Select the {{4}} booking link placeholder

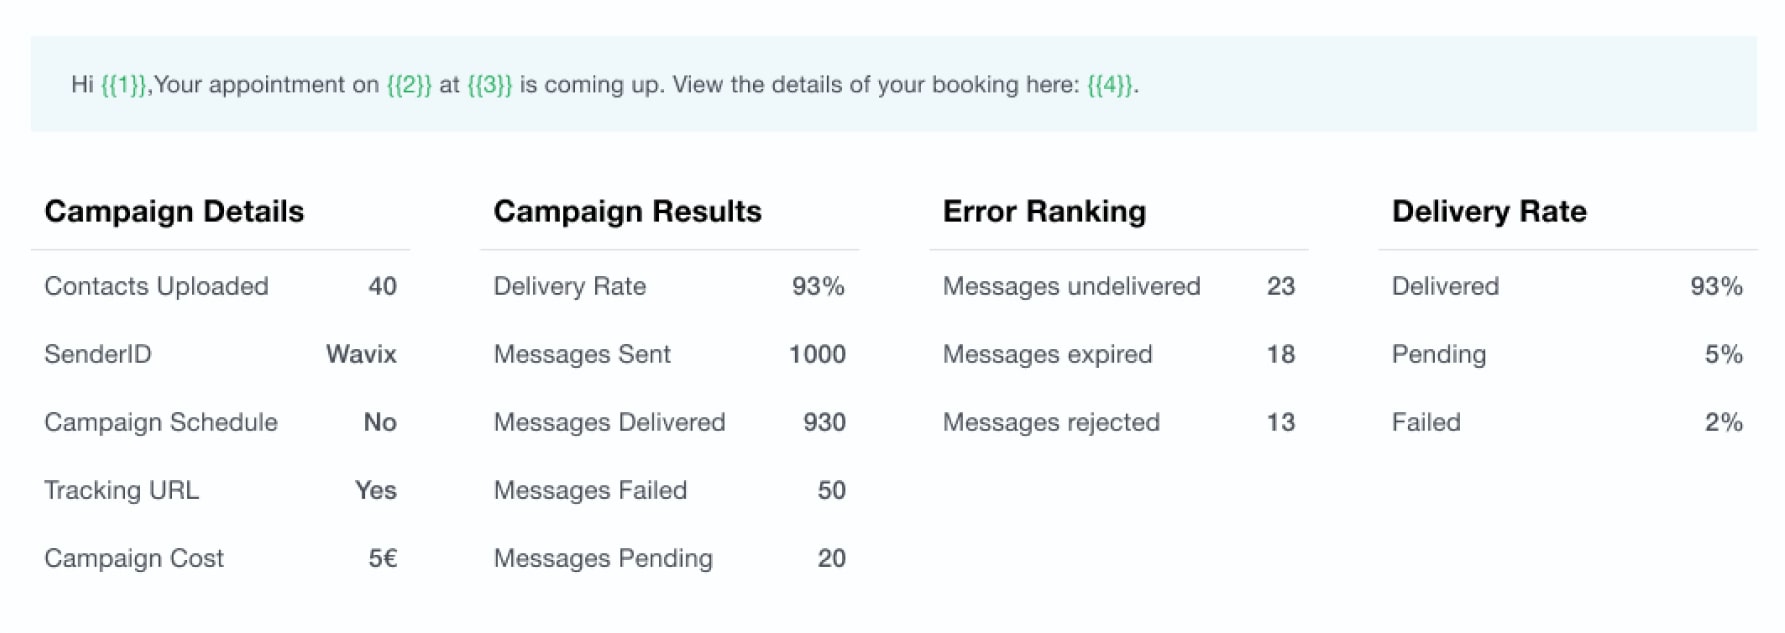coord(1110,85)
